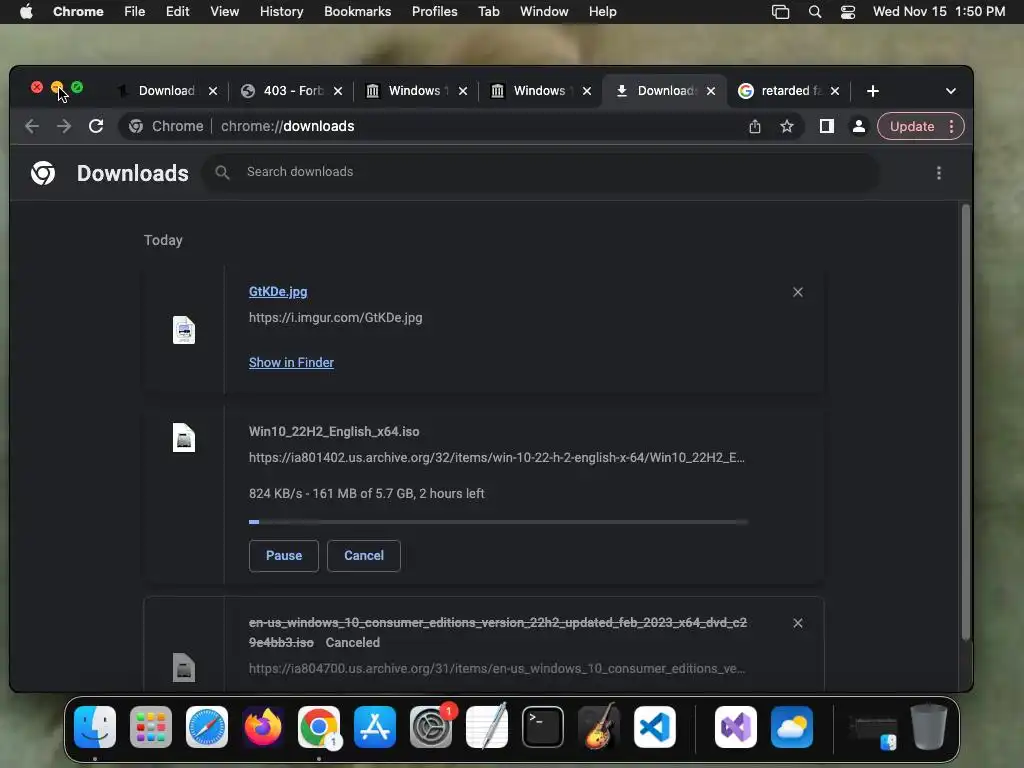Image resolution: width=1024 pixels, height=768 pixels.
Task: Open Control Center in menu bar
Action: click(848, 12)
